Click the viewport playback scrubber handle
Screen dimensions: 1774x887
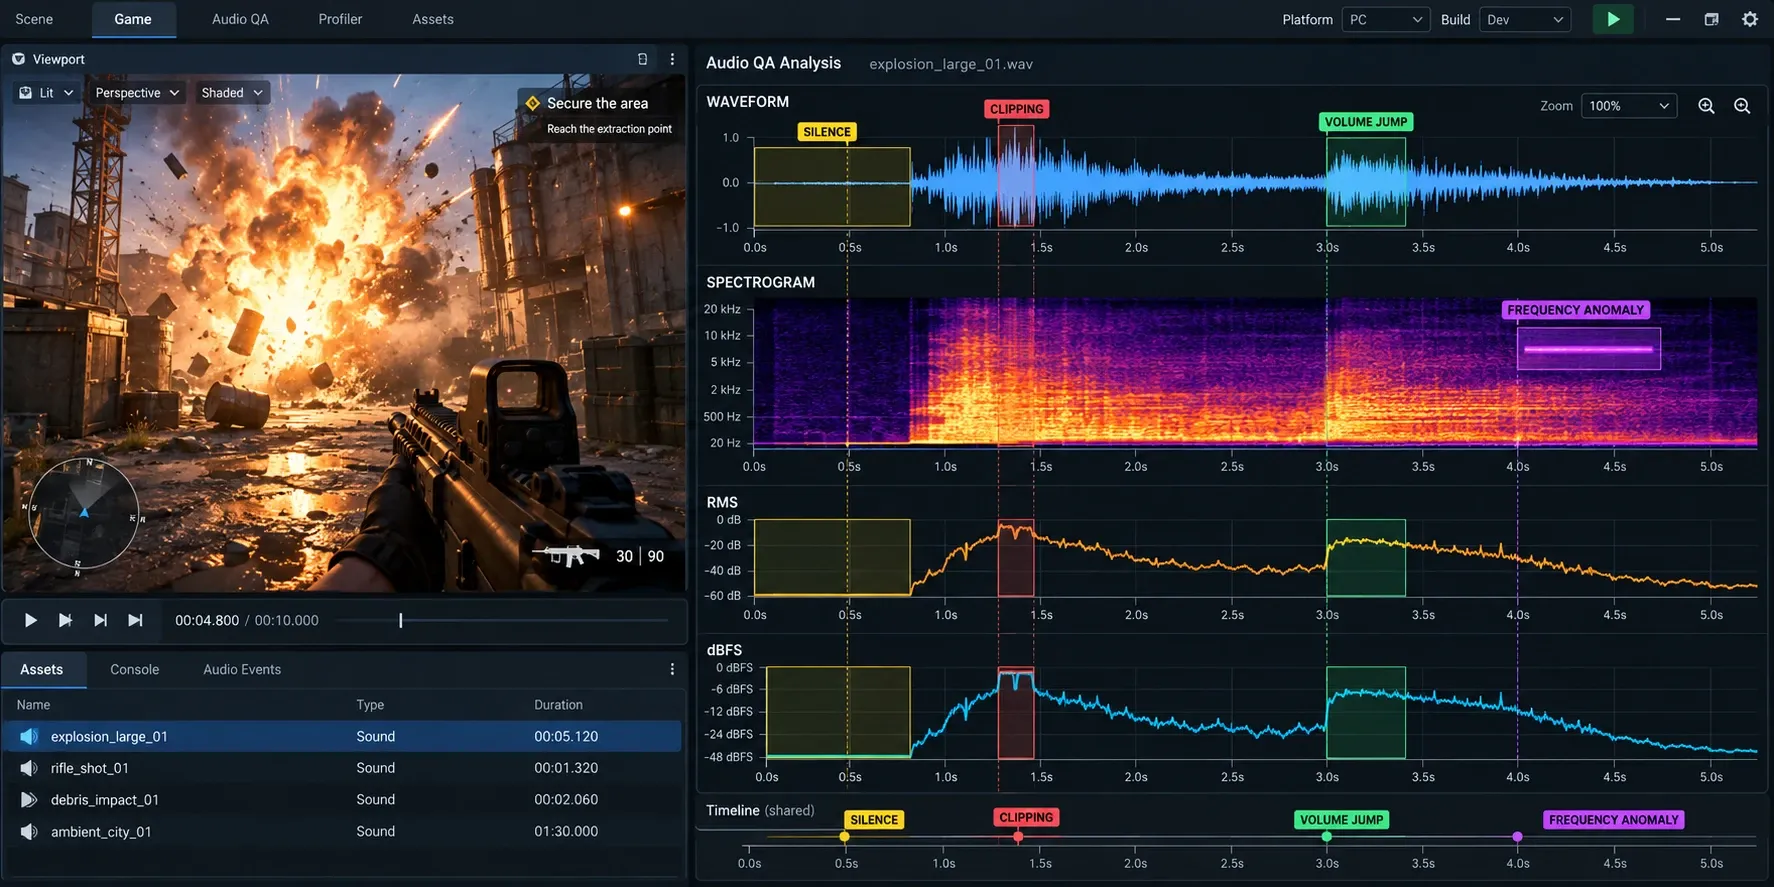pos(400,620)
